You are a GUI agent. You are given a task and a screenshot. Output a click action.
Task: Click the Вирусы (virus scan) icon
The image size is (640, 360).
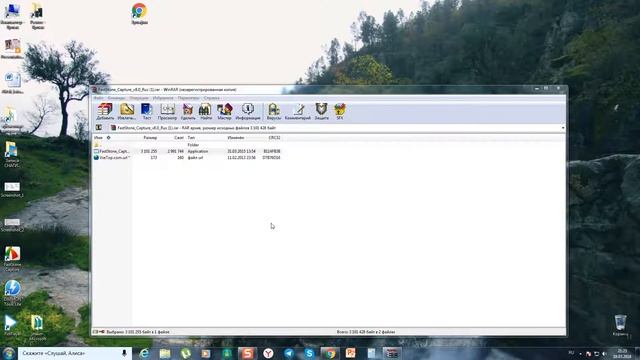click(x=274, y=111)
